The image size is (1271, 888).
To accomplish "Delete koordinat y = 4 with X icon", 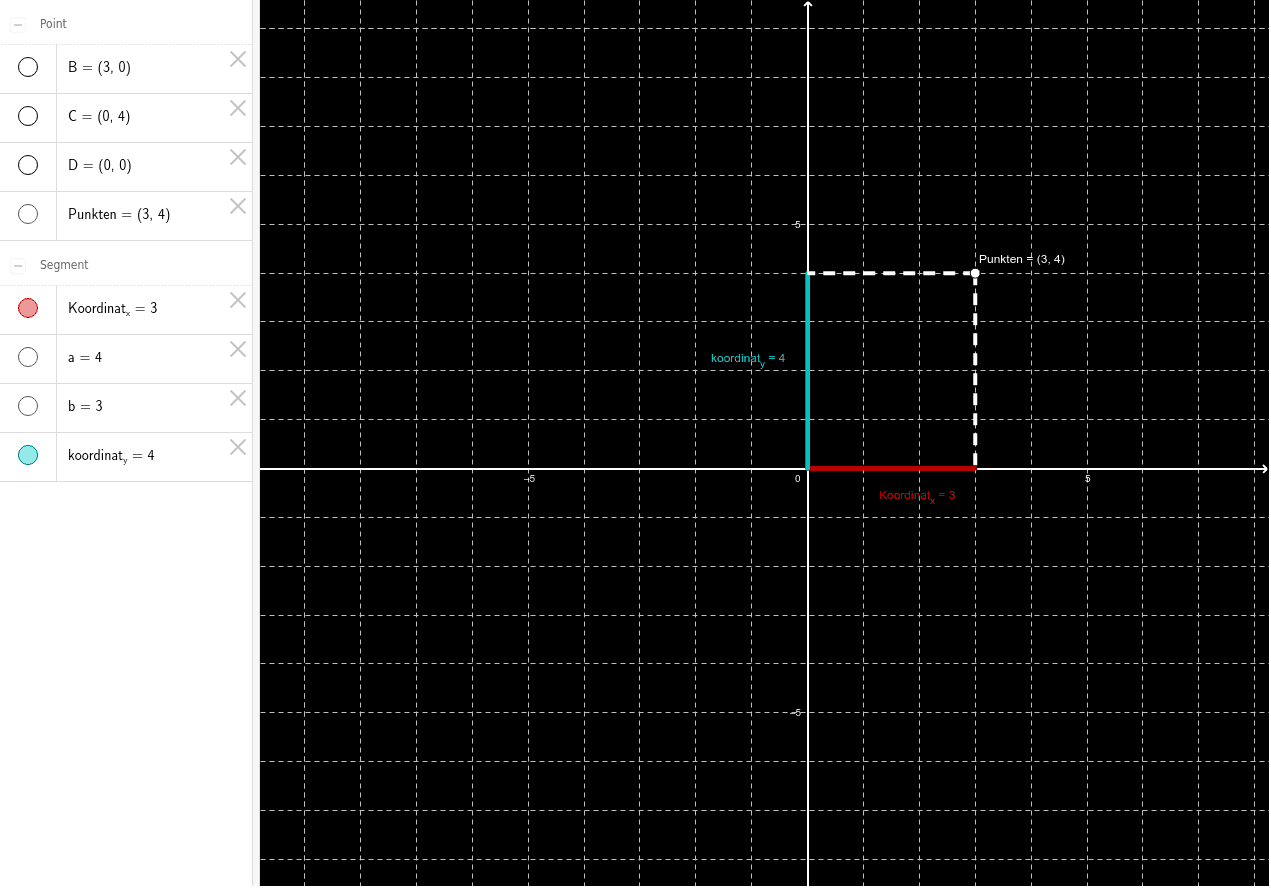I will (238, 447).
